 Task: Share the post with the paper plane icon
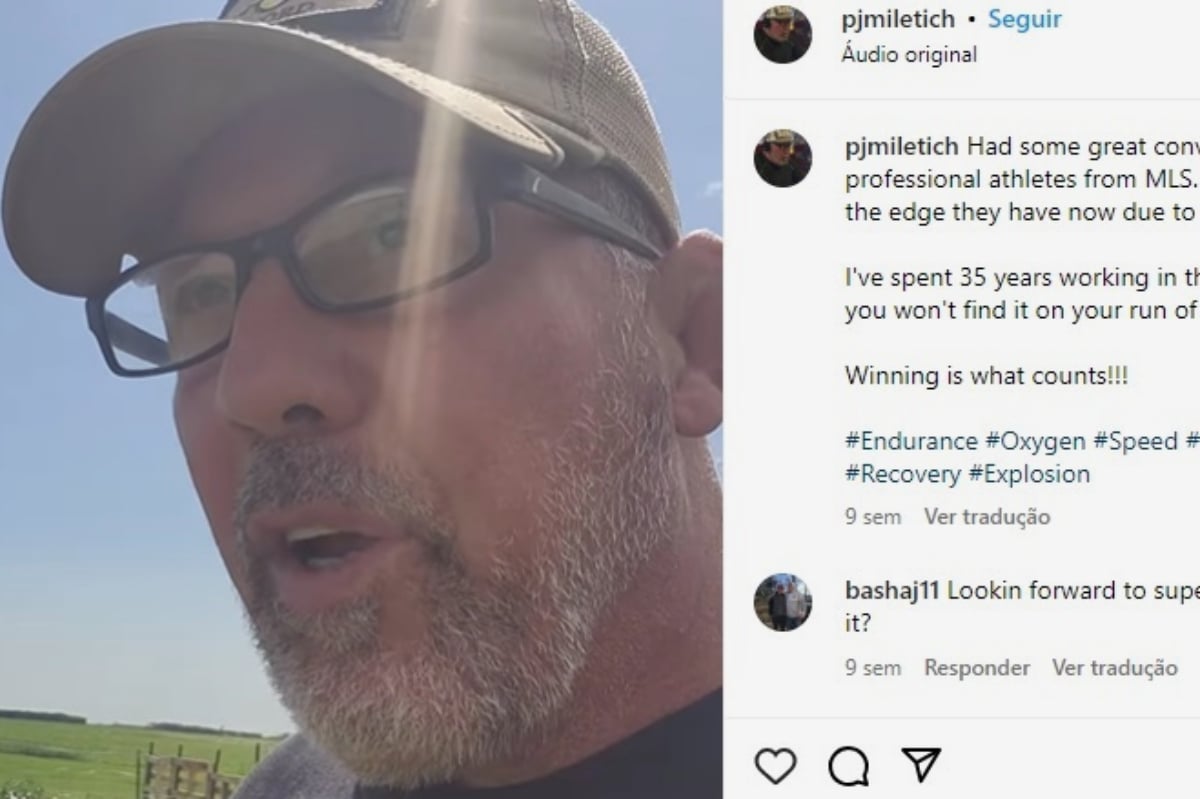(921, 765)
